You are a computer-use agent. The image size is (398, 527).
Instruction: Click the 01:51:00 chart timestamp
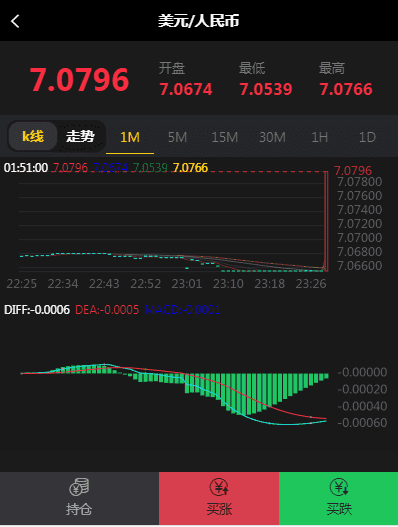pyautogui.click(x=26, y=167)
